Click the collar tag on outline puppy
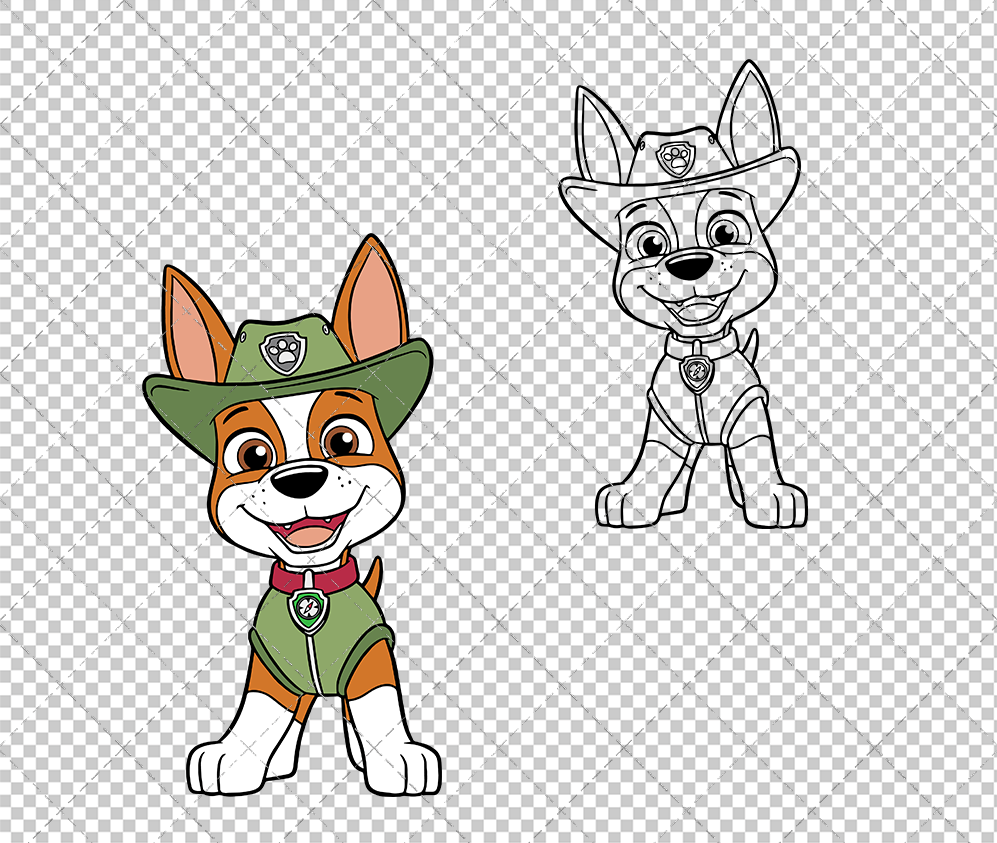Viewport: 997px width, 843px height. [x=697, y=374]
